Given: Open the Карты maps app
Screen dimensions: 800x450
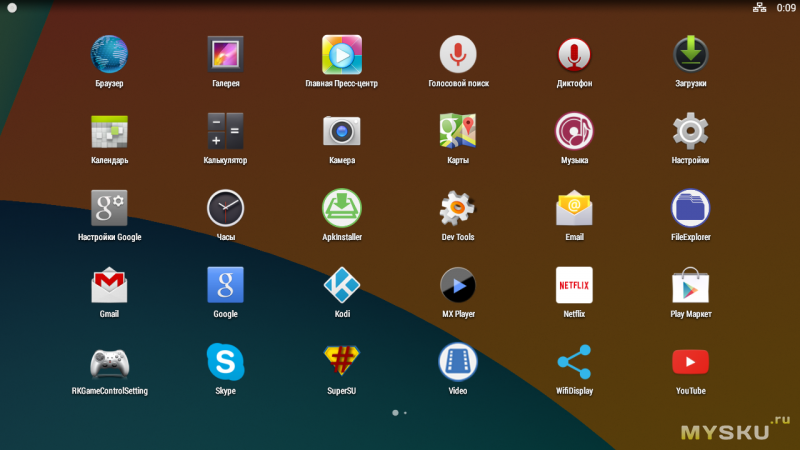Looking at the screenshot, I should pyautogui.click(x=458, y=131).
